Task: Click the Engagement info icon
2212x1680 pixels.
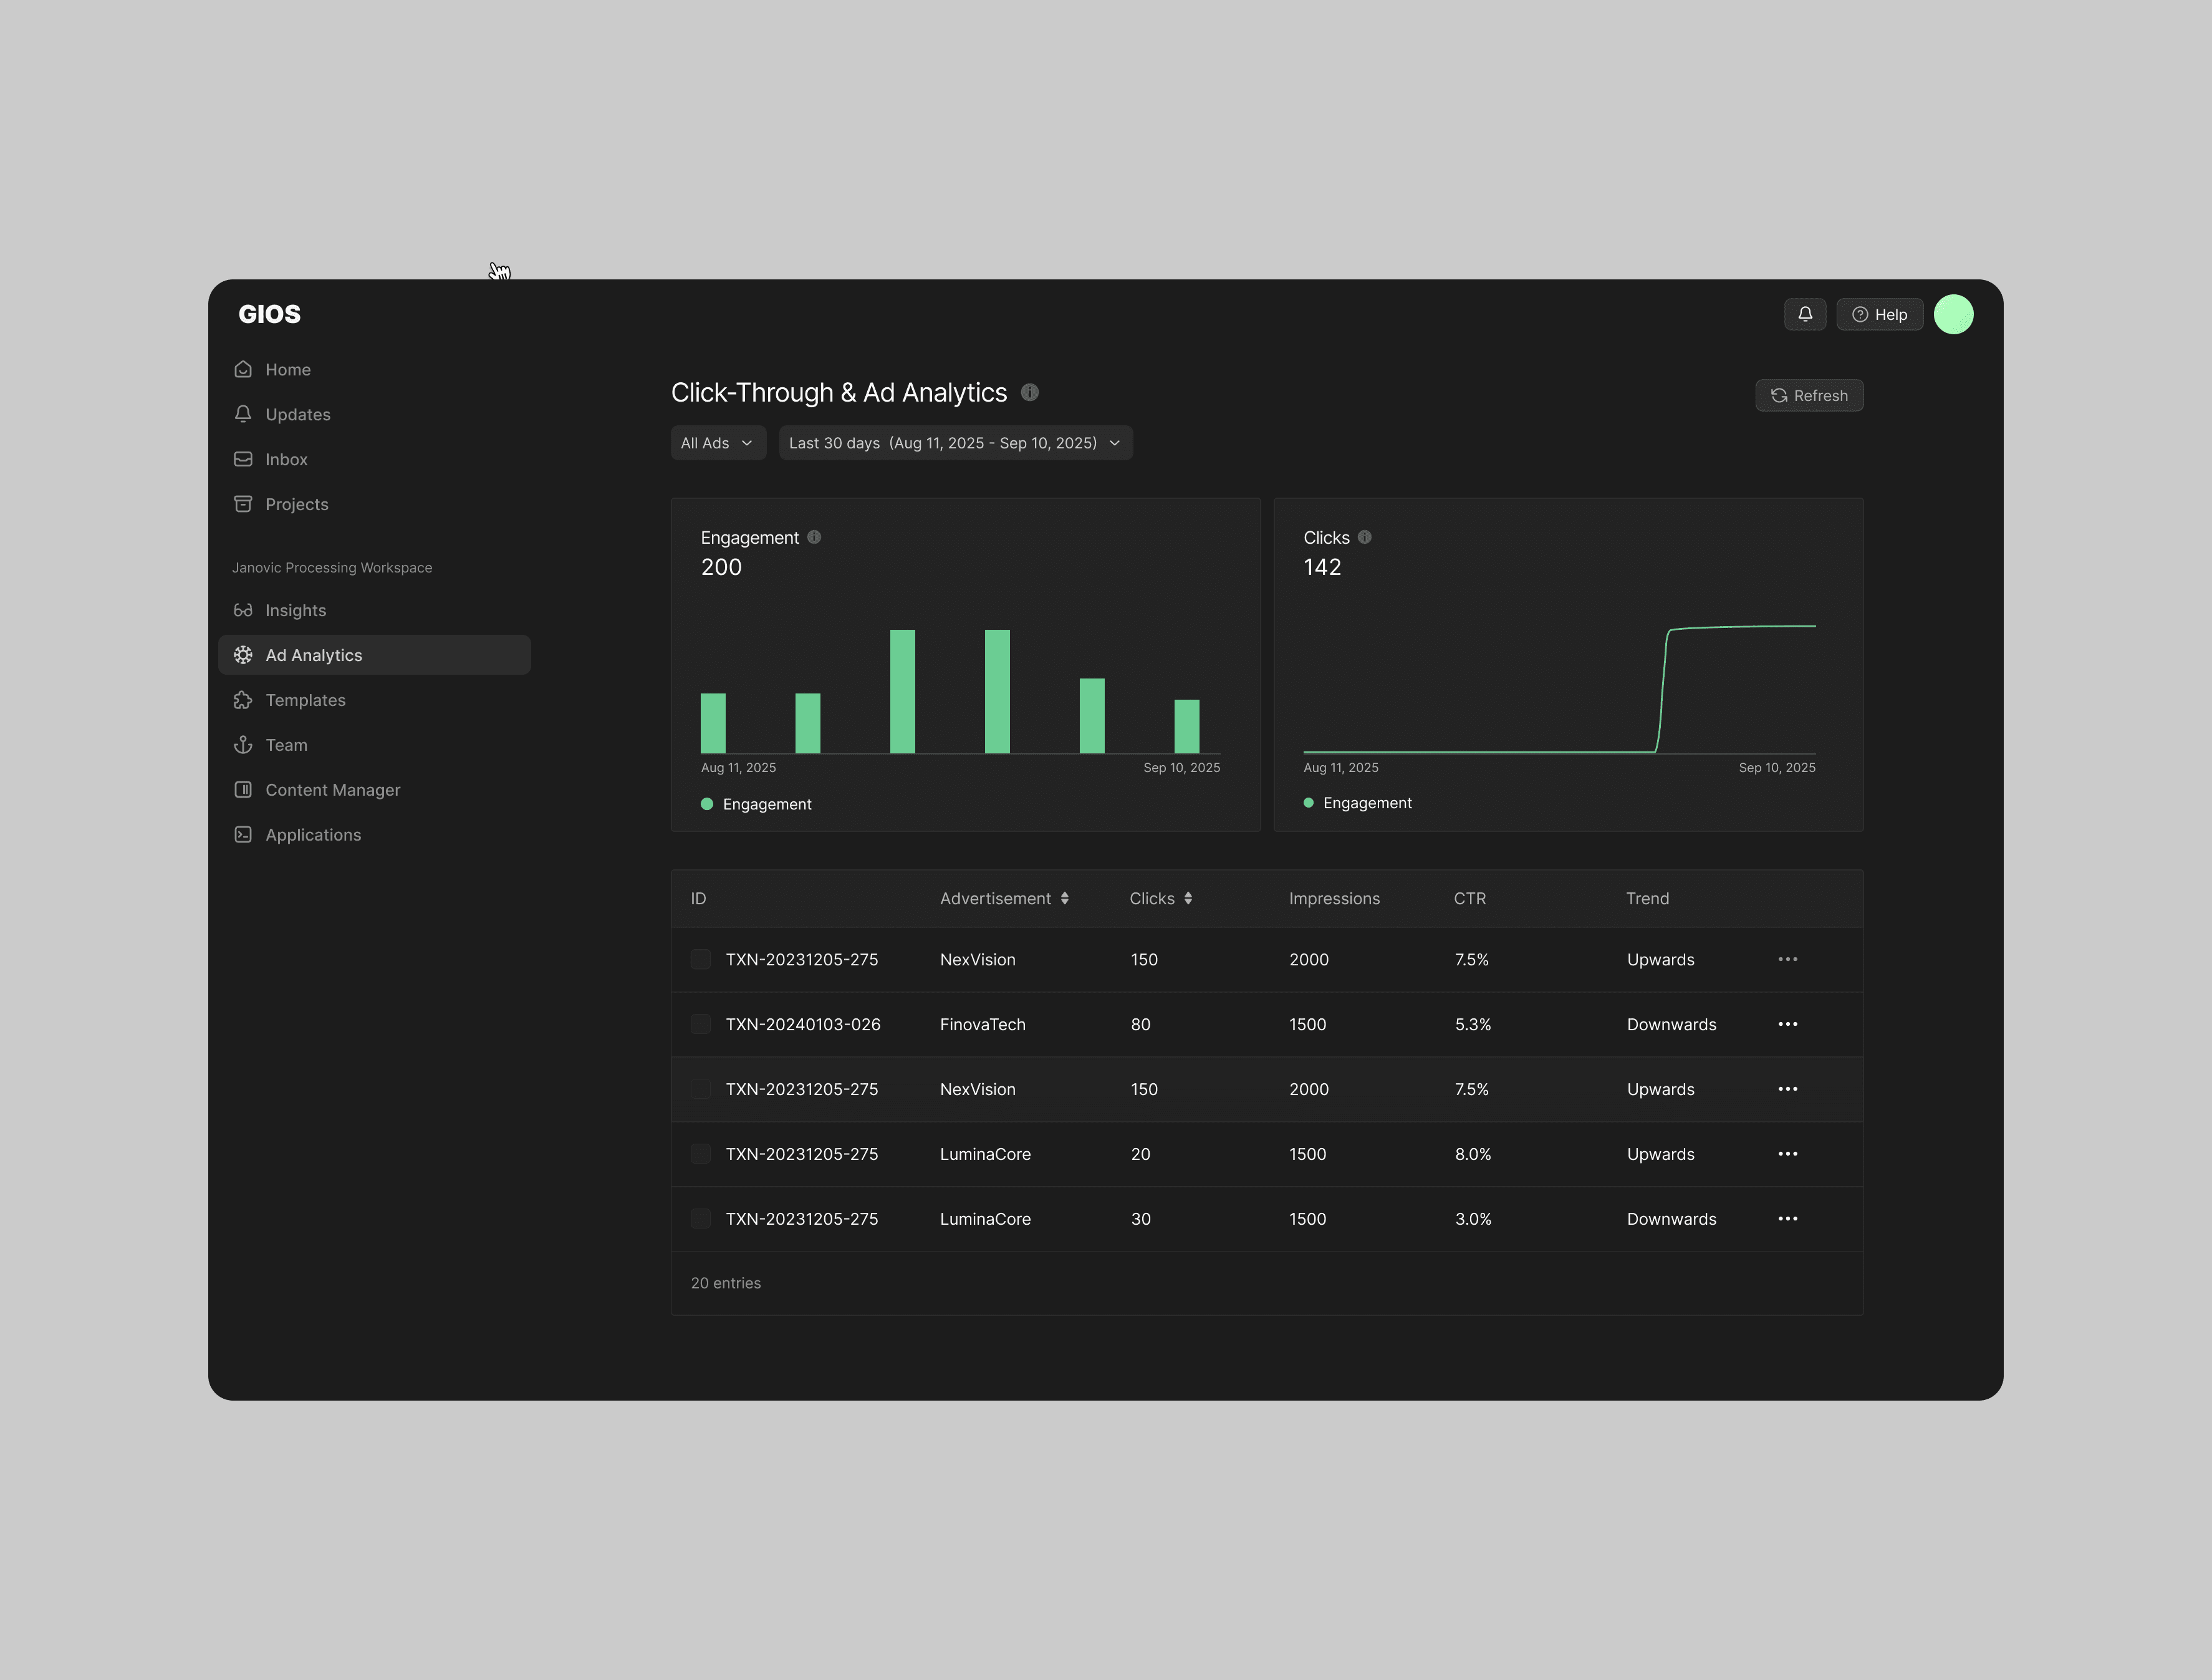Action: pyautogui.click(x=814, y=537)
